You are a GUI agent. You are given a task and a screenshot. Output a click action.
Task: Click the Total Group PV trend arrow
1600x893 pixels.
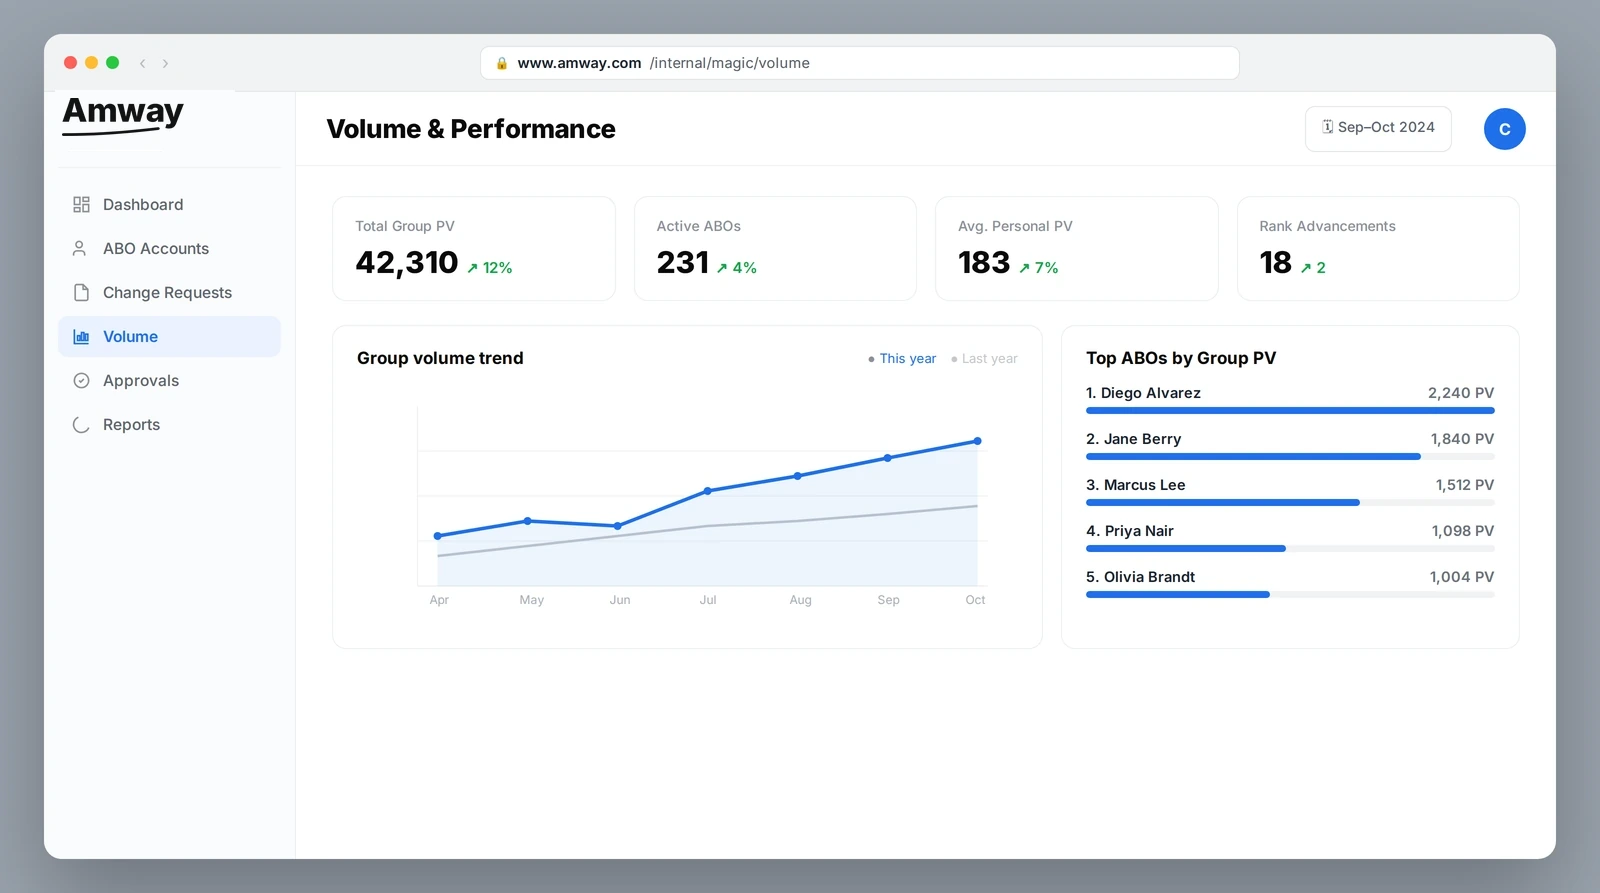(x=472, y=268)
